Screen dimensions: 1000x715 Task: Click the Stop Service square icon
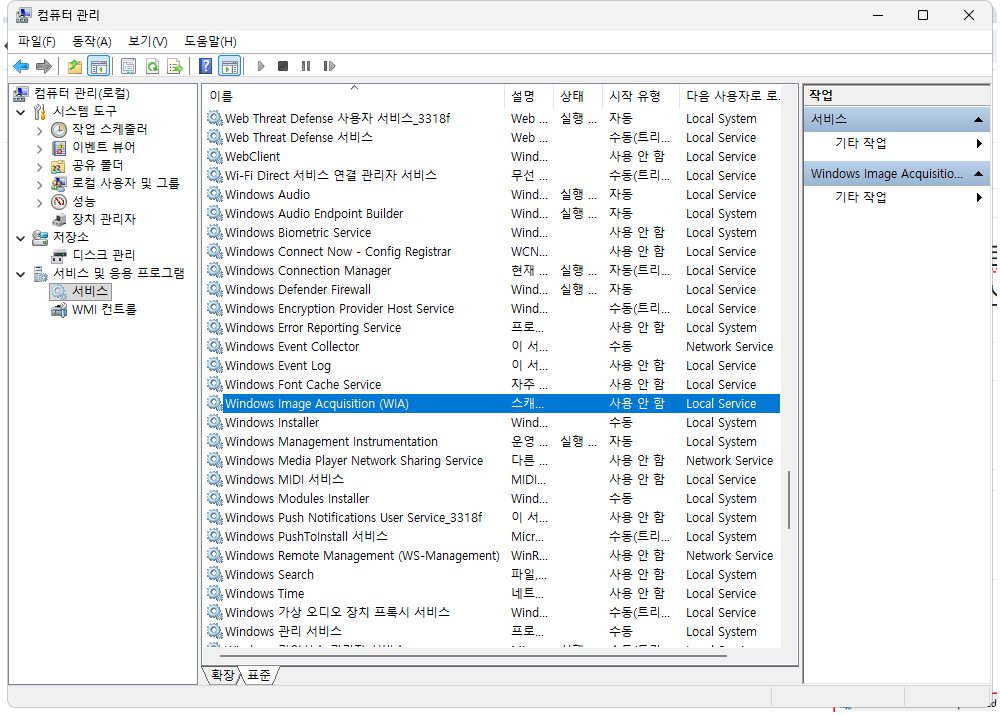(x=283, y=66)
